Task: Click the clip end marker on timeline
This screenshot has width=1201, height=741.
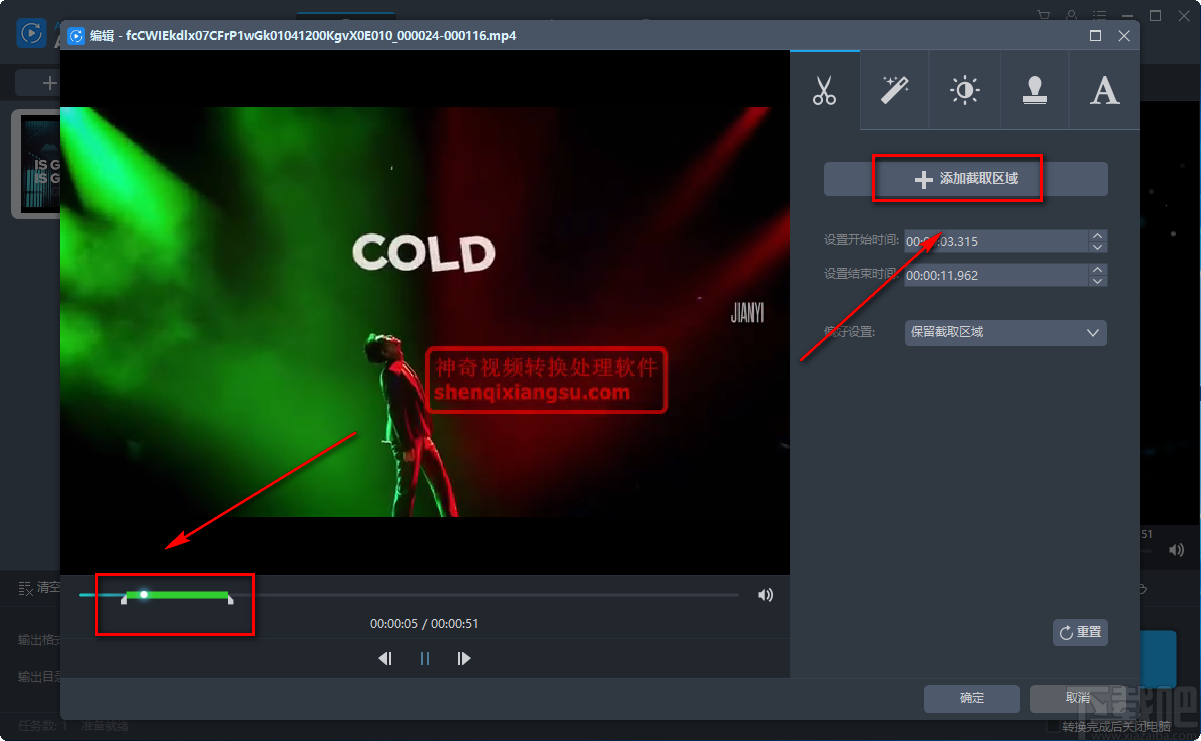Action: 230,600
